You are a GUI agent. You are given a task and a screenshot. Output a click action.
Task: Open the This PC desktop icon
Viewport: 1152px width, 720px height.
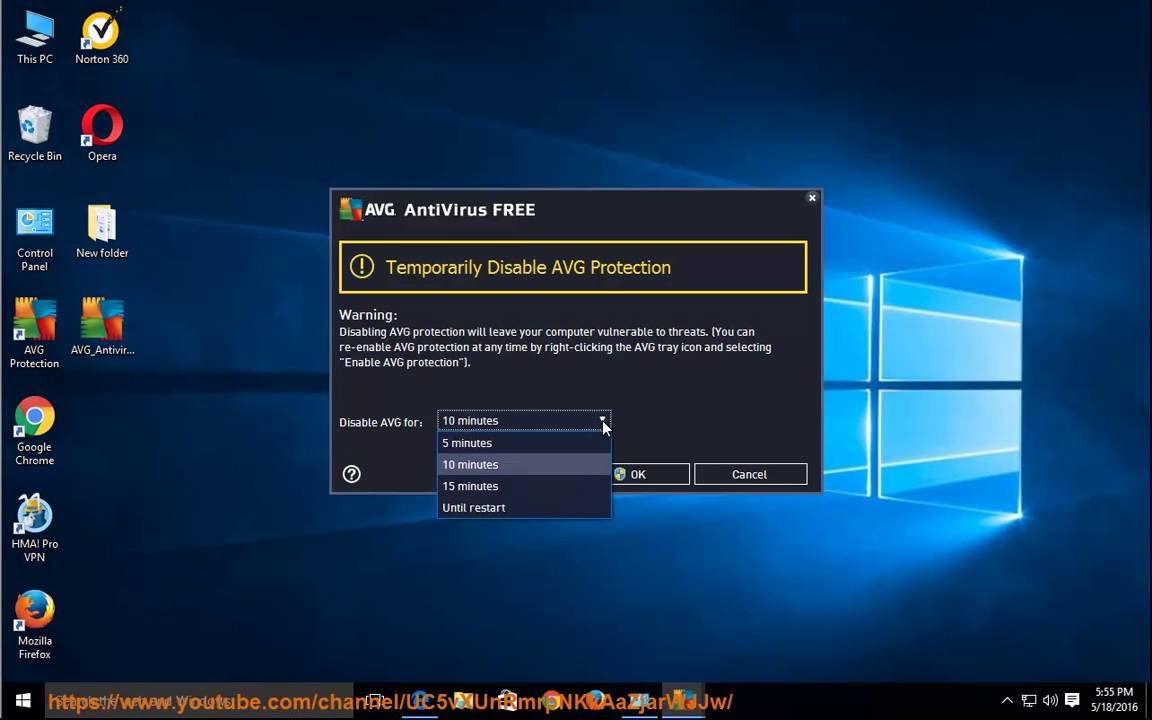[x=35, y=38]
